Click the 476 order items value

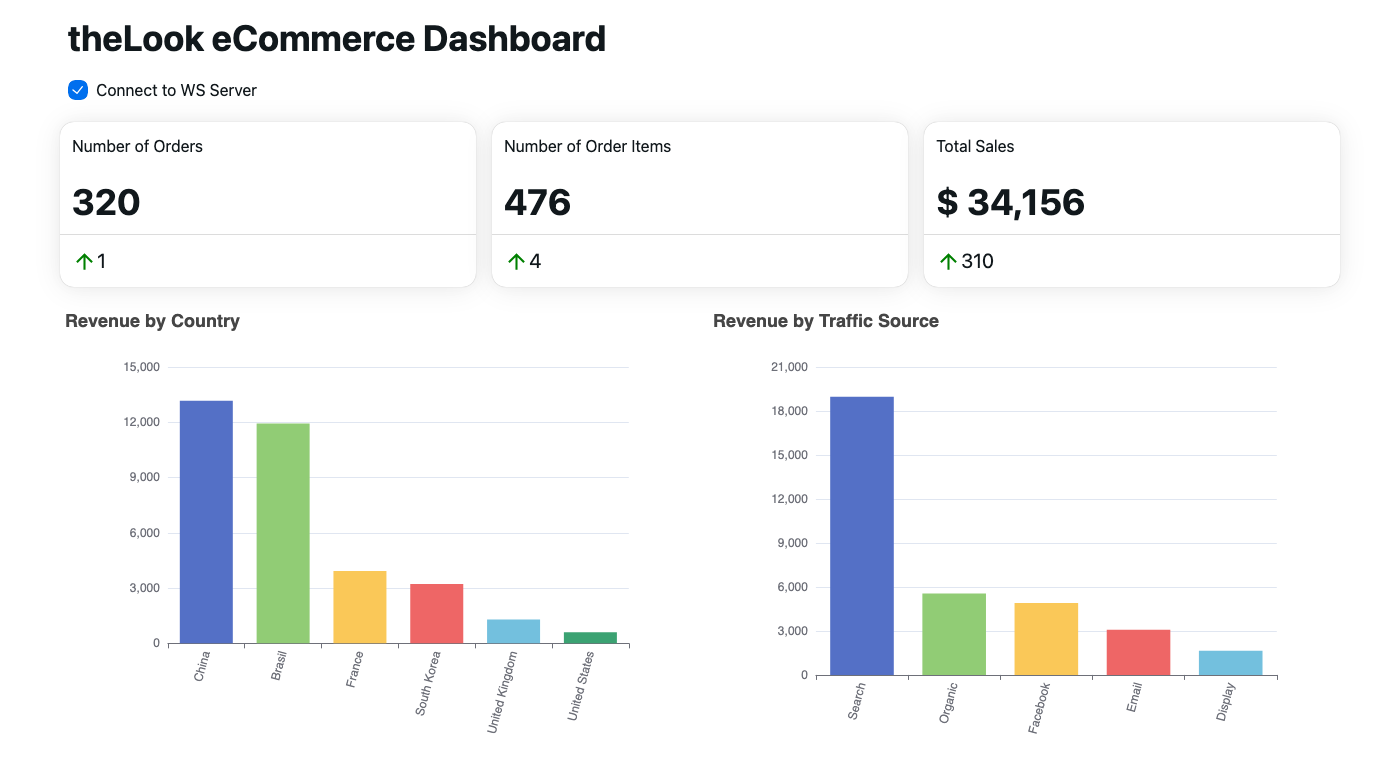point(537,202)
